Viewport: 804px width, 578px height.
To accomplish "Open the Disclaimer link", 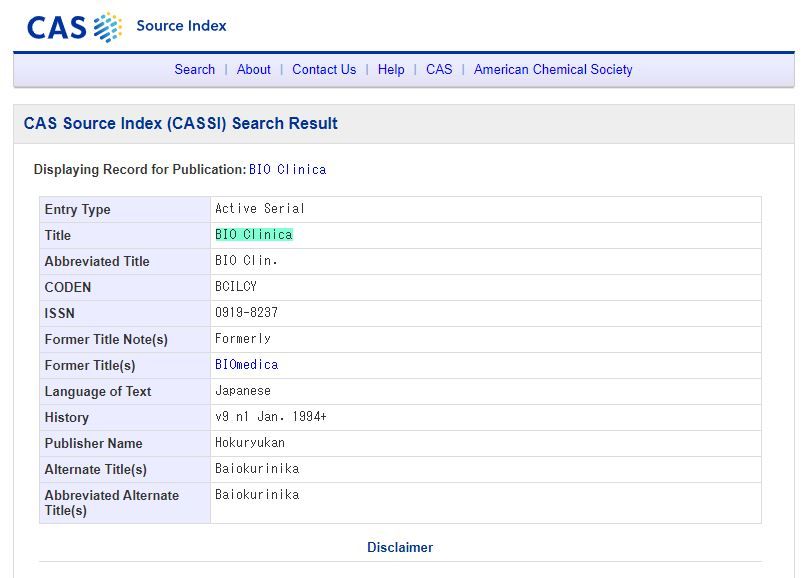I will [x=400, y=547].
